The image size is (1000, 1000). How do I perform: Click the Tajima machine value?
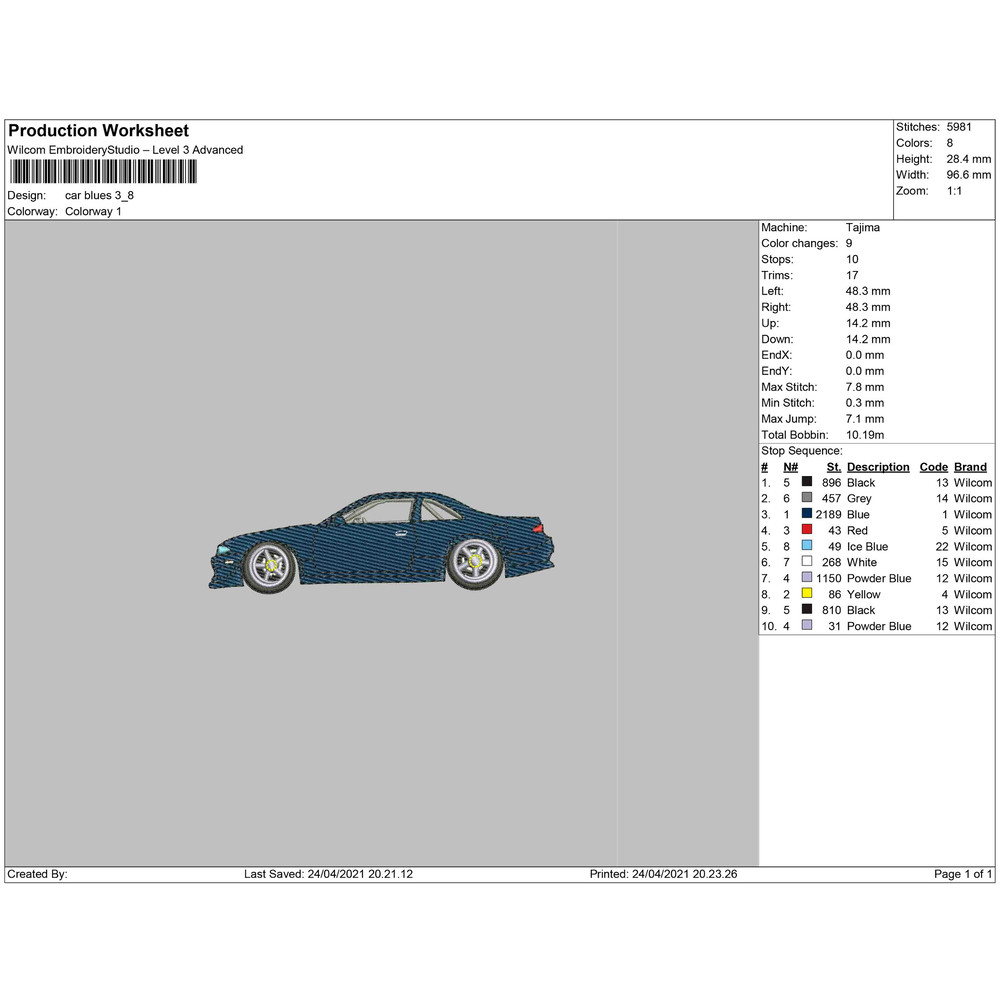tap(862, 228)
